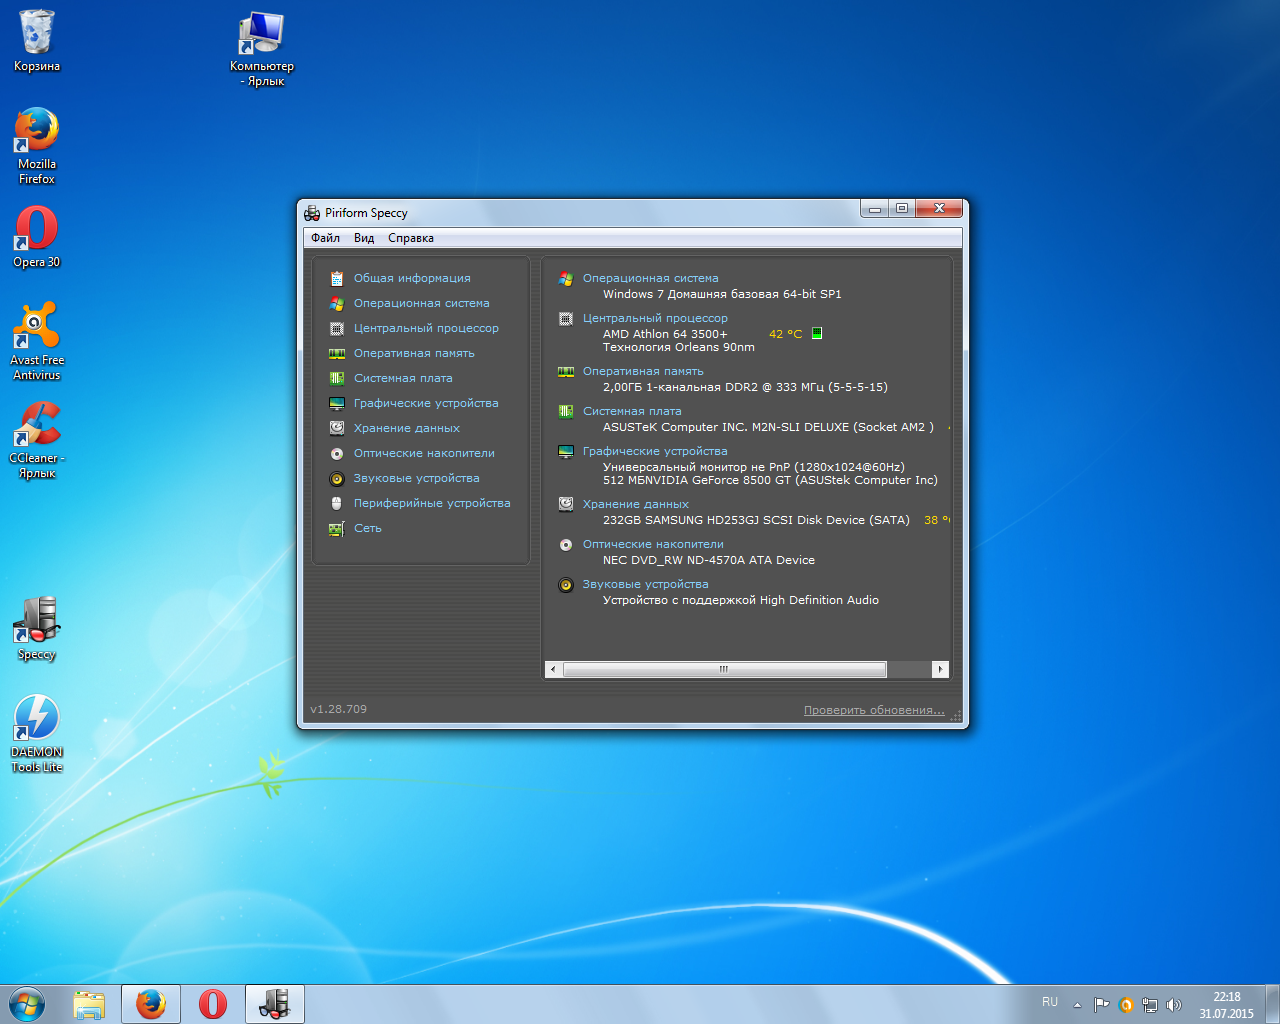The height and width of the screenshot is (1024, 1280).
Task: Click the AMD Athlon 64 3500+ text
Action: click(665, 334)
